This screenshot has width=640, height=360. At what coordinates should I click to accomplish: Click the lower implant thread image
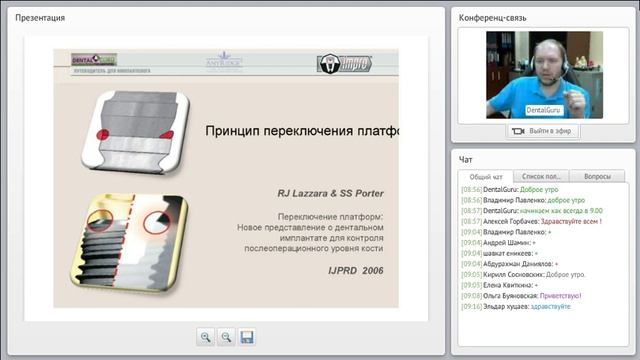pos(130,242)
